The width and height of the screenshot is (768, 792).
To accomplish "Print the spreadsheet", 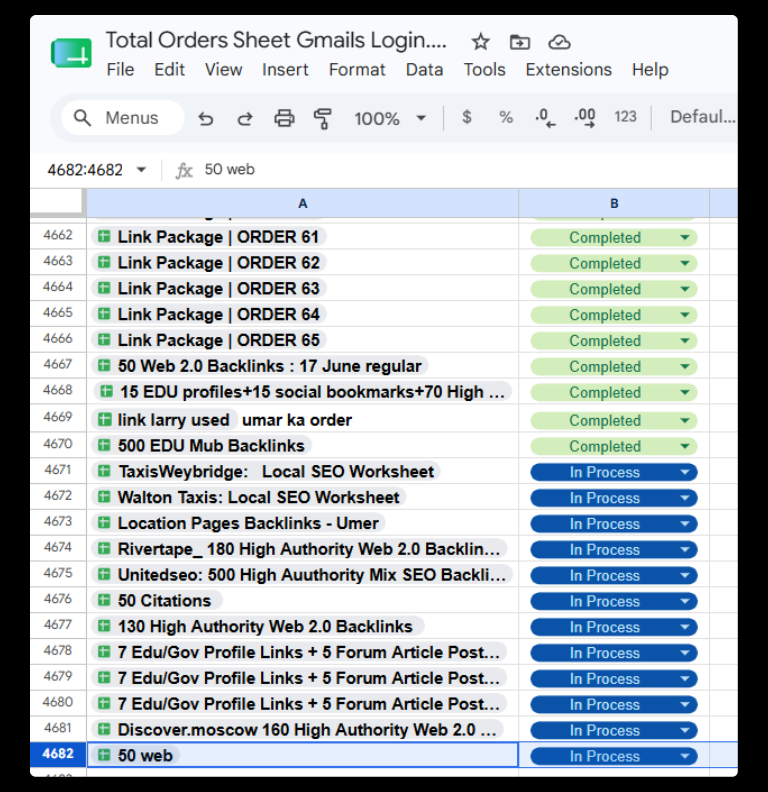I will [x=284, y=118].
